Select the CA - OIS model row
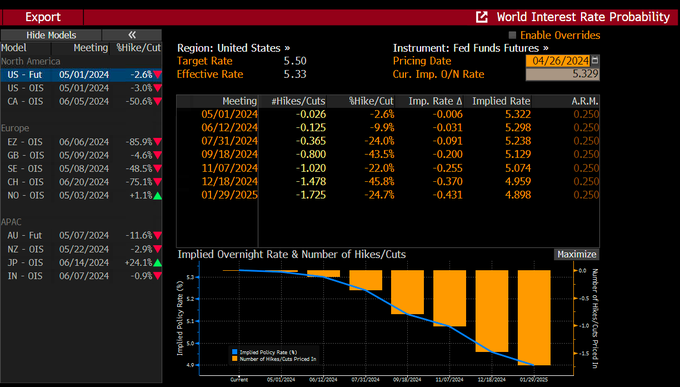Viewport: 680px width, 387px height. (x=81, y=102)
